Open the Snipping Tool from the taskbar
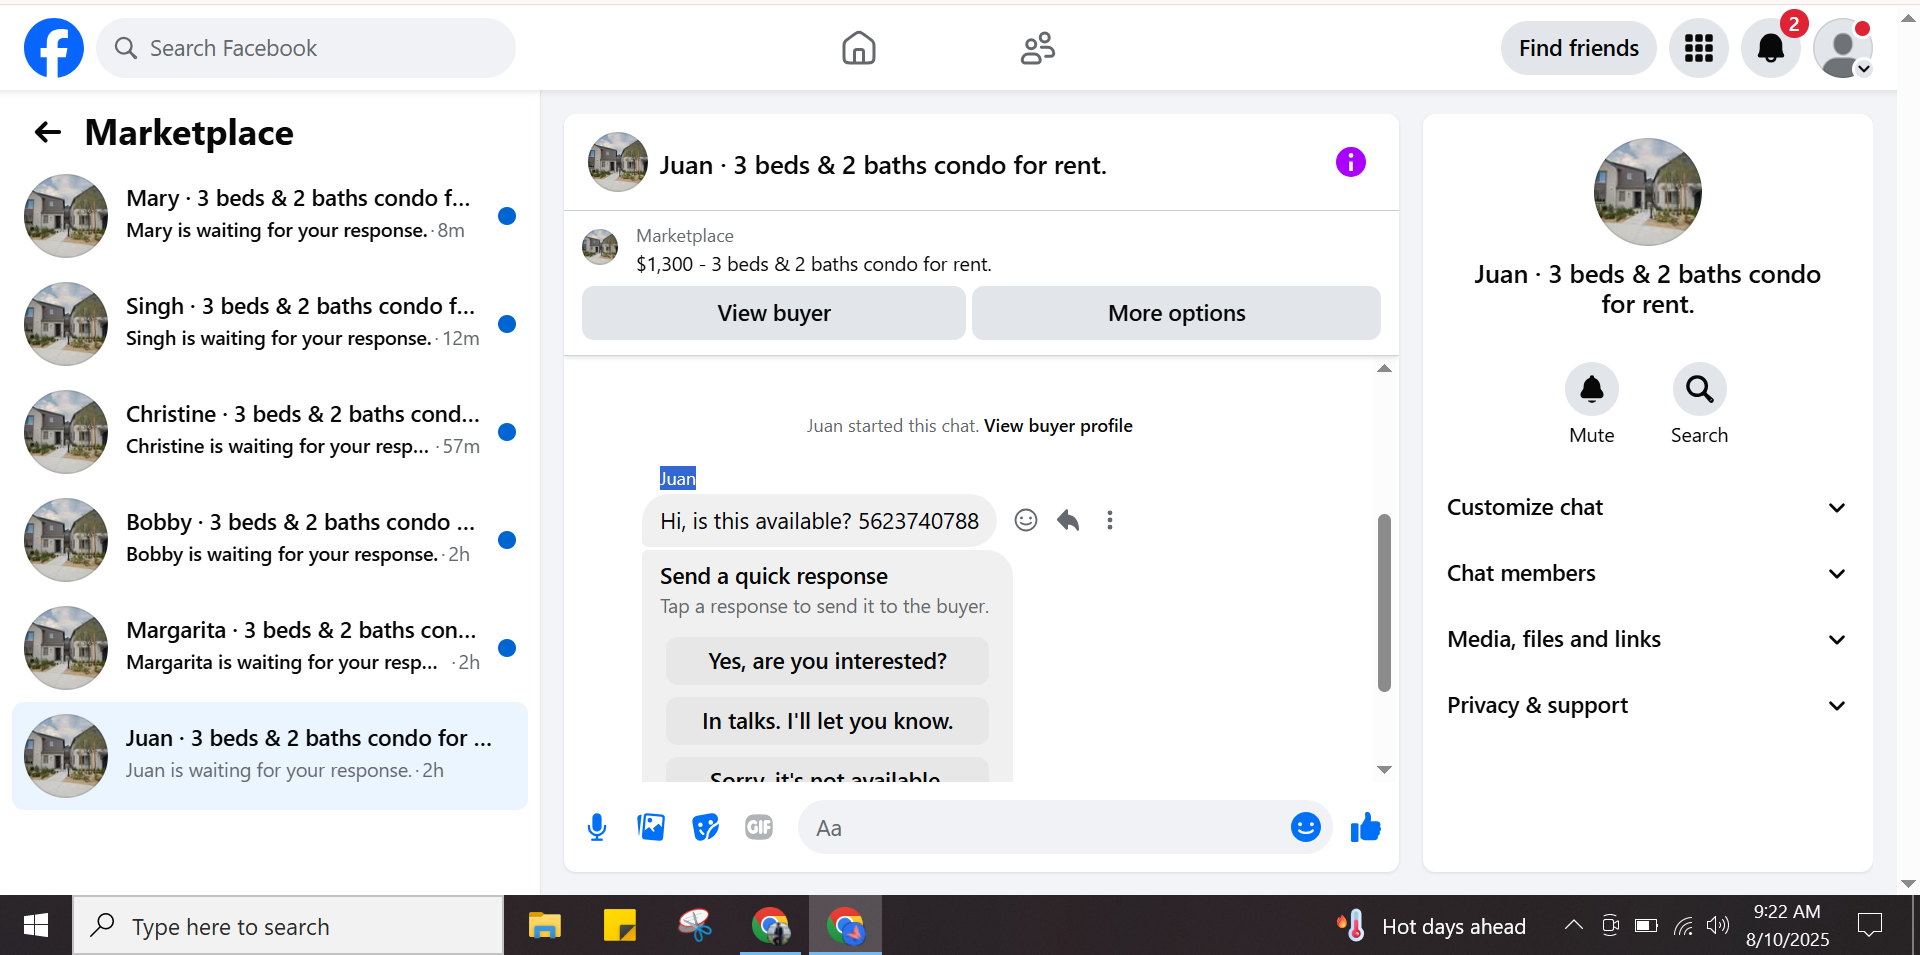This screenshot has height=955, width=1920. [x=695, y=926]
